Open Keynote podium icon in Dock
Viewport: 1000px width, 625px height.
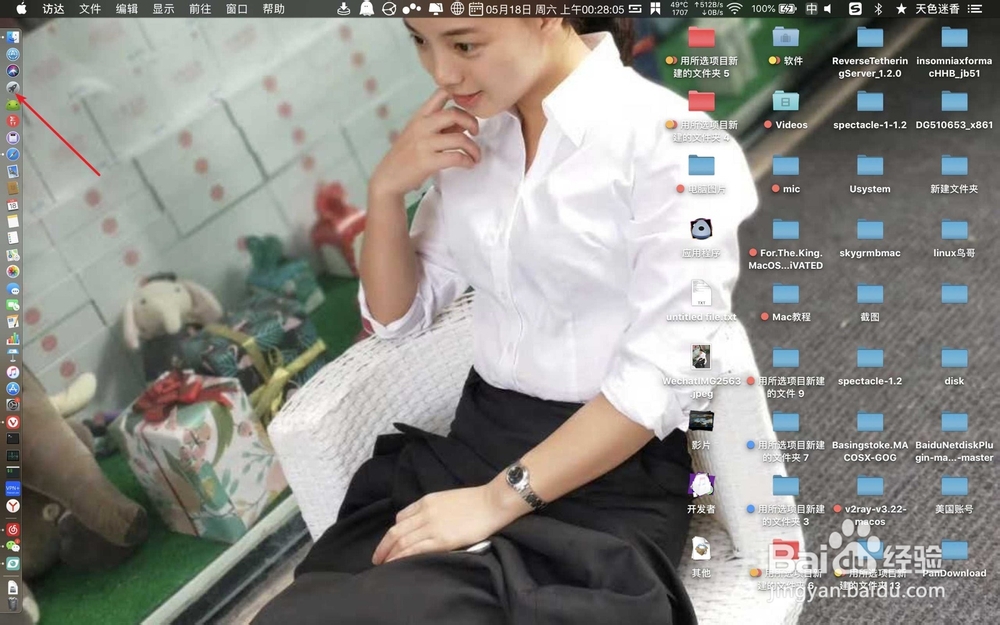tap(12, 355)
